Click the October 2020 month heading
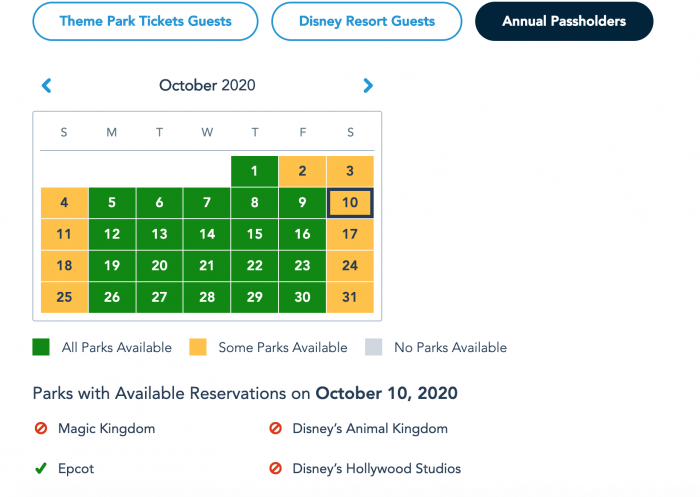The height and width of the screenshot is (497, 700). click(207, 85)
